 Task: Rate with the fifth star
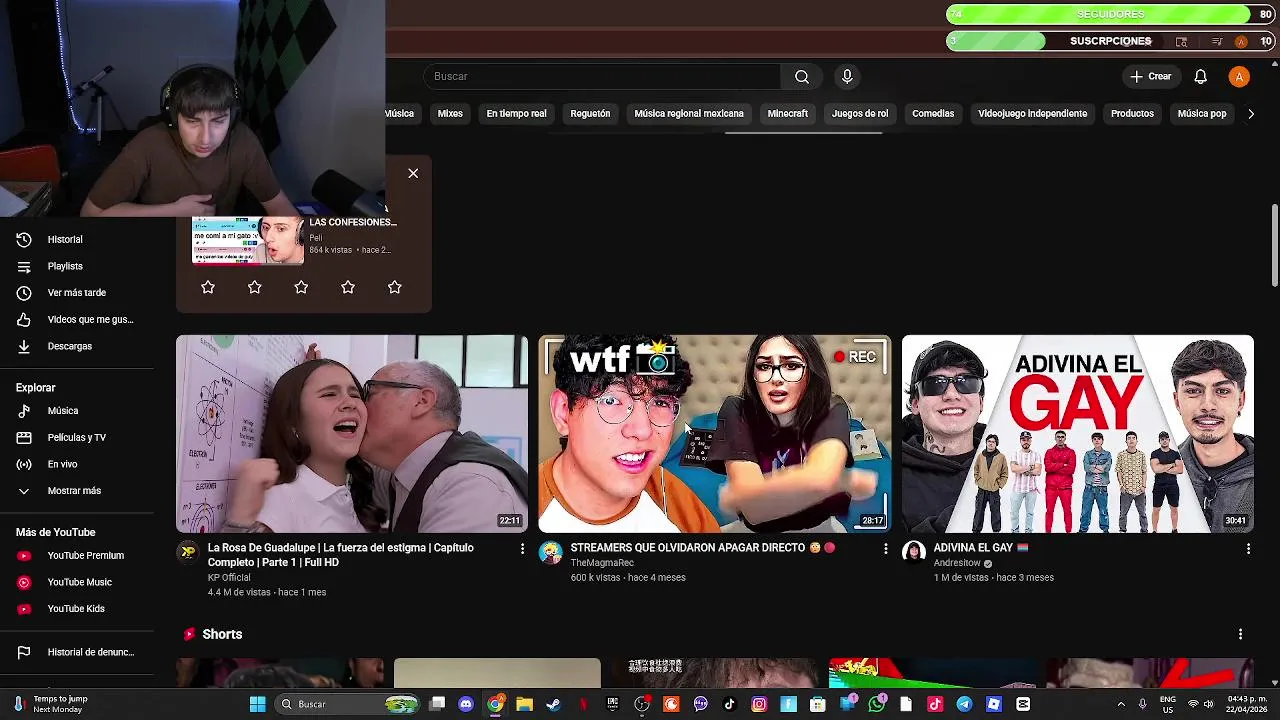tap(395, 287)
